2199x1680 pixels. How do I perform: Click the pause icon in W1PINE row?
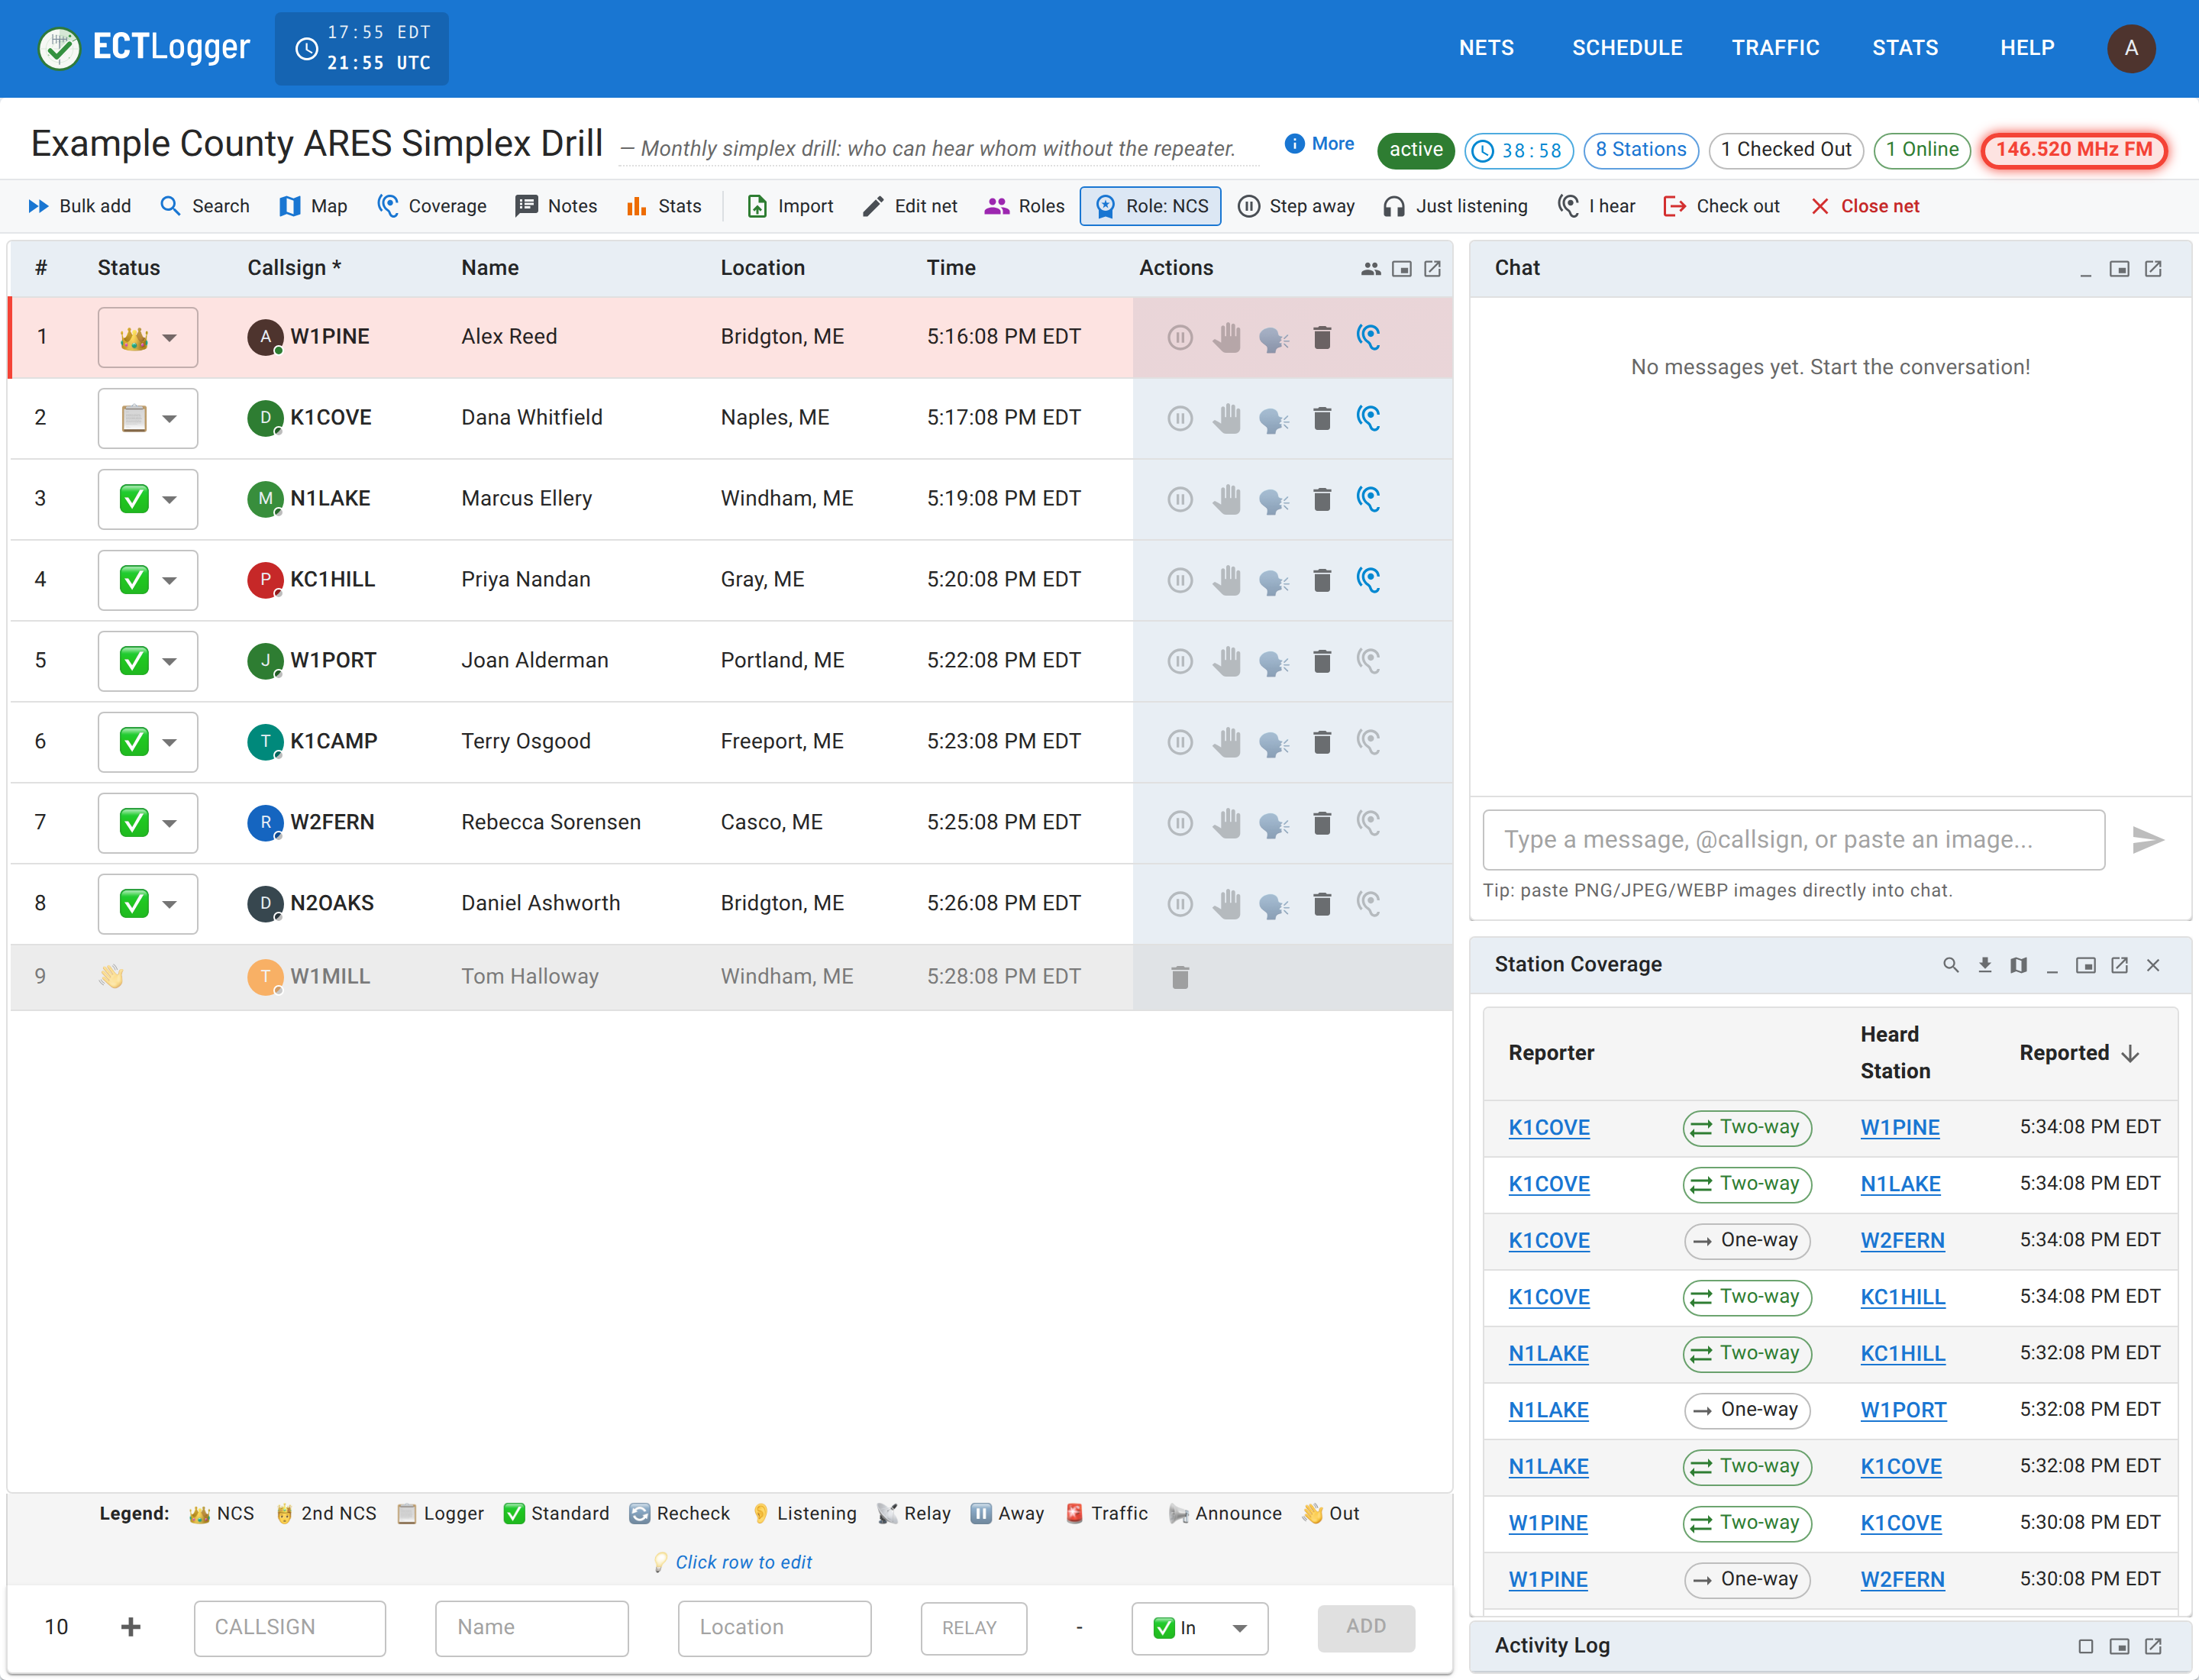(x=1180, y=337)
